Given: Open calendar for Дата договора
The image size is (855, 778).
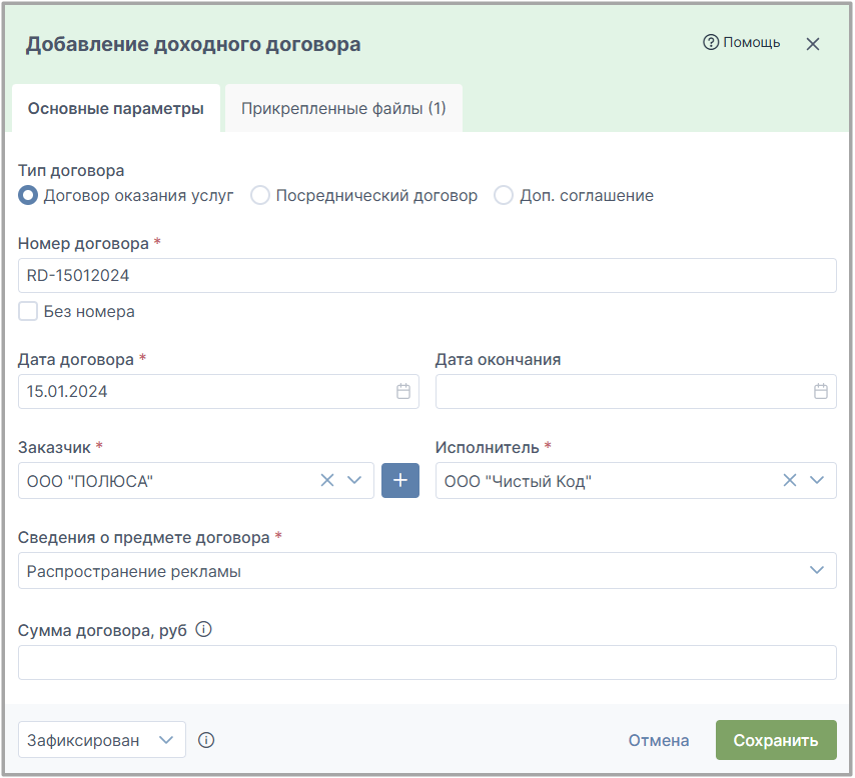Looking at the screenshot, I should coord(403,391).
